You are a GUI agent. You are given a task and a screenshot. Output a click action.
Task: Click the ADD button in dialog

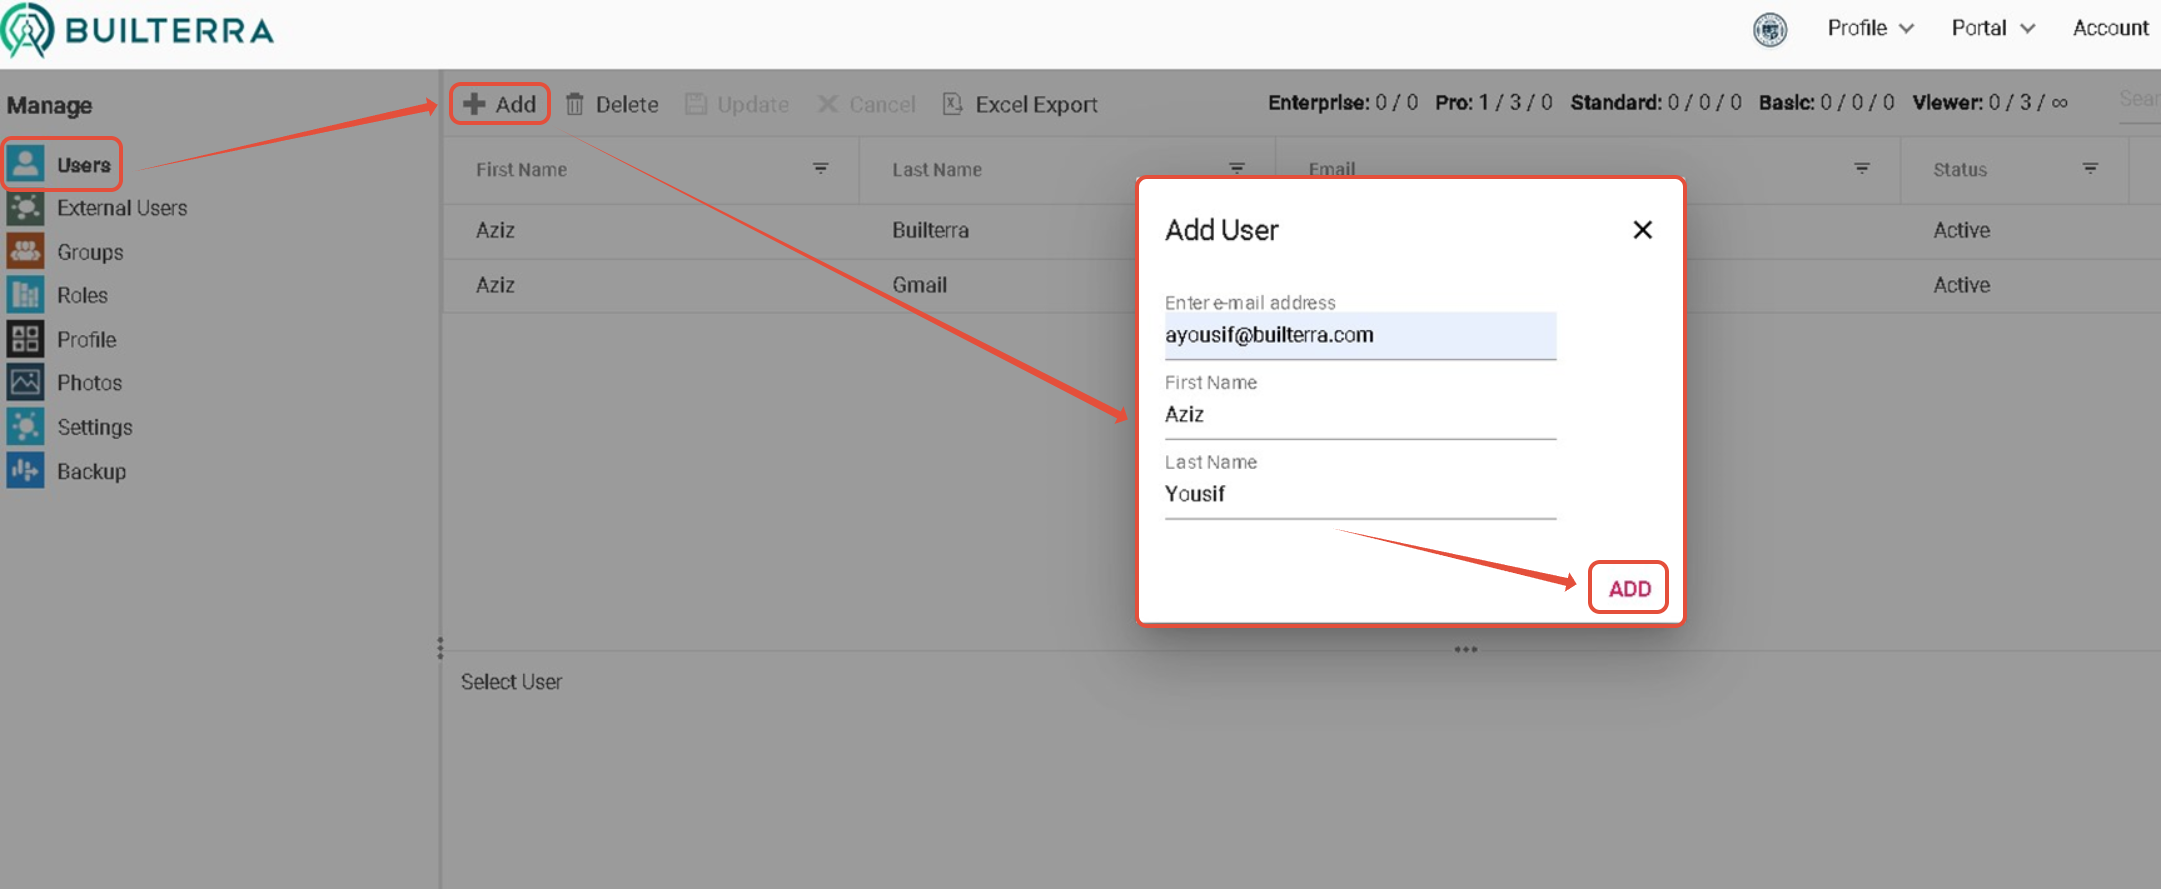[x=1629, y=588]
